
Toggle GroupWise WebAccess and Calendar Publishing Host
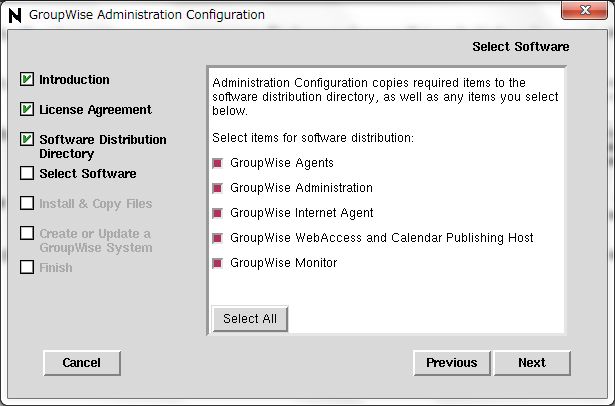[217, 238]
